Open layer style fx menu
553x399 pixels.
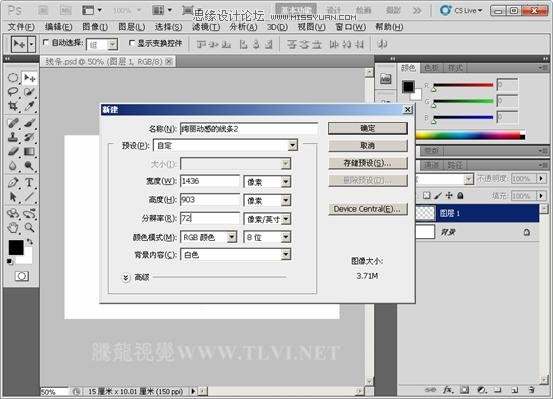coord(448,390)
